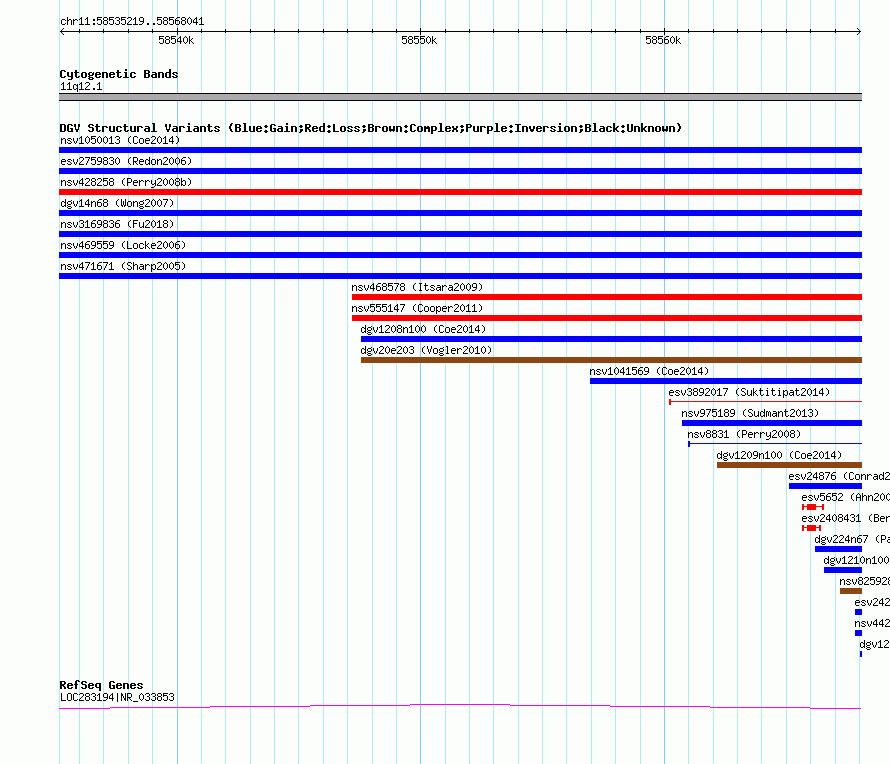Open the dgv14n68 (Wong2007) variant label
Screen dimensions: 890x764
point(117,203)
